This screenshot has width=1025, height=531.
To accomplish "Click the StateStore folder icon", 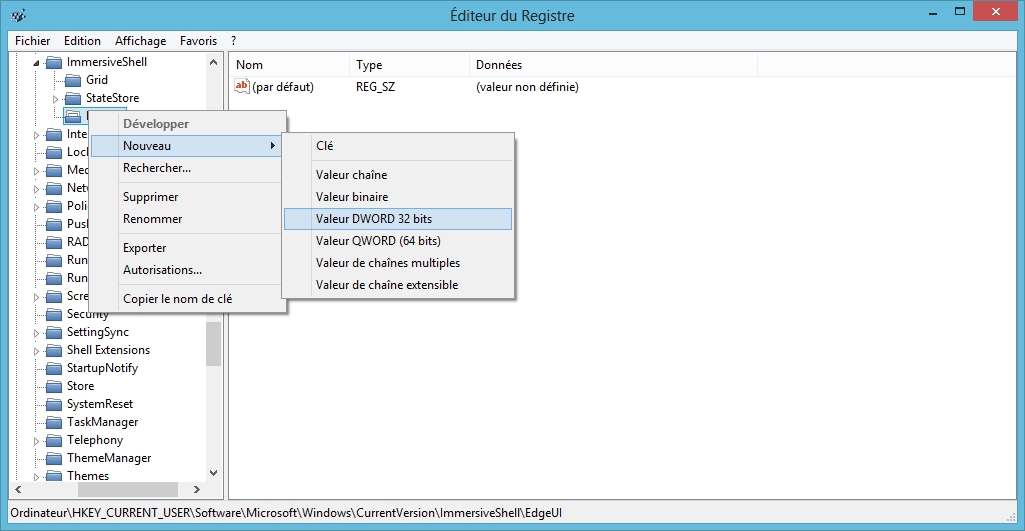I will tap(73, 98).
